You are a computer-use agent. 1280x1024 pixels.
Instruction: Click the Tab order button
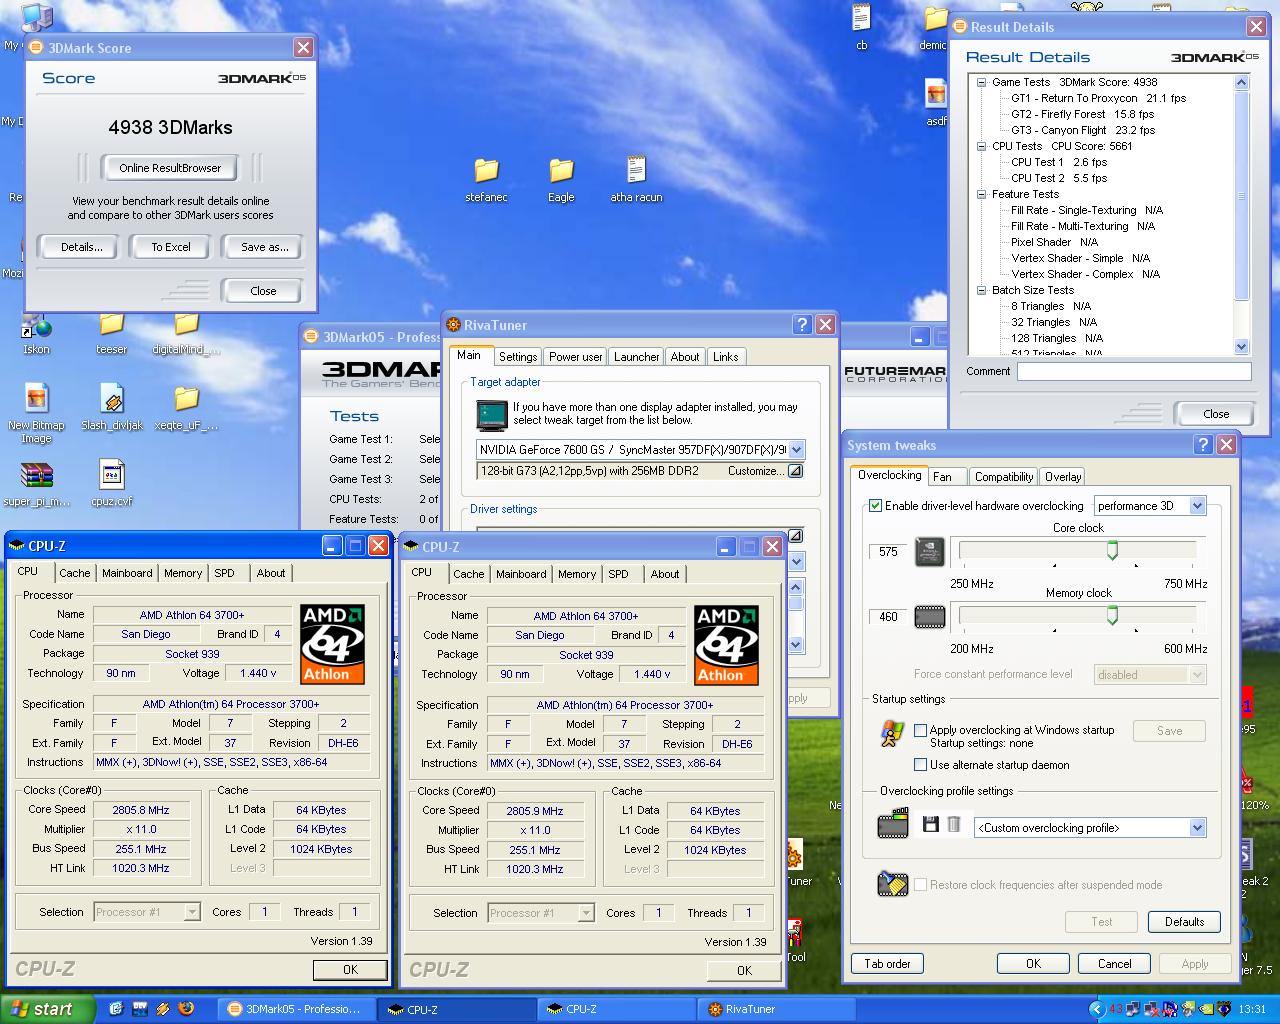887,964
